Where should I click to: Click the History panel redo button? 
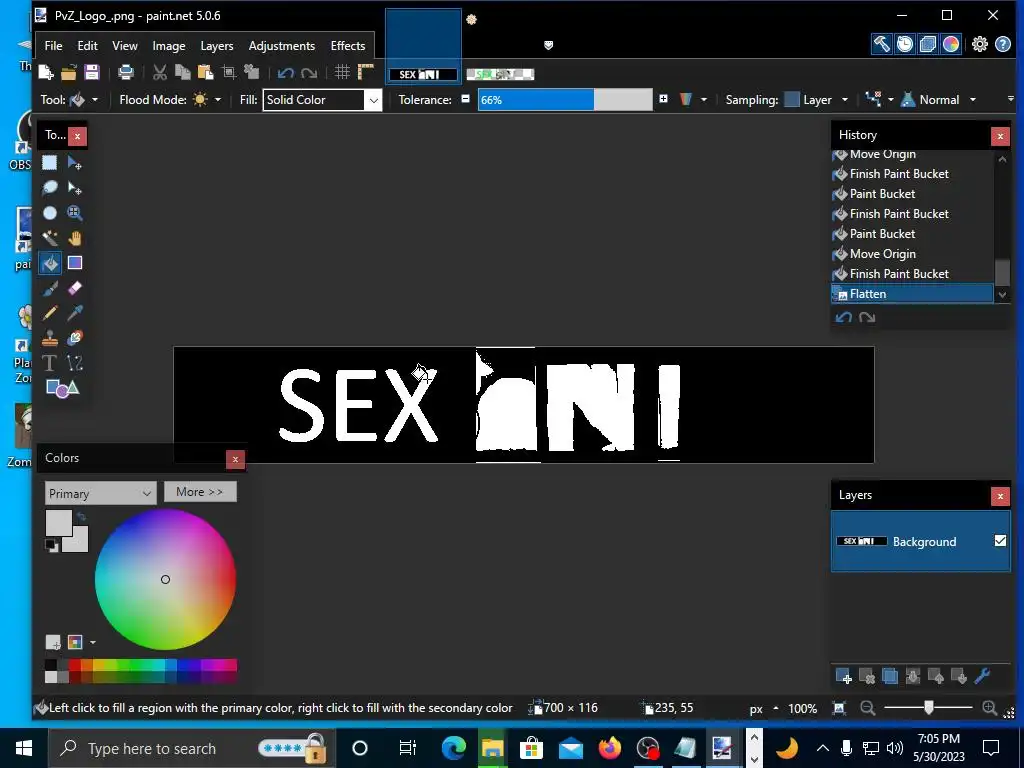click(867, 317)
